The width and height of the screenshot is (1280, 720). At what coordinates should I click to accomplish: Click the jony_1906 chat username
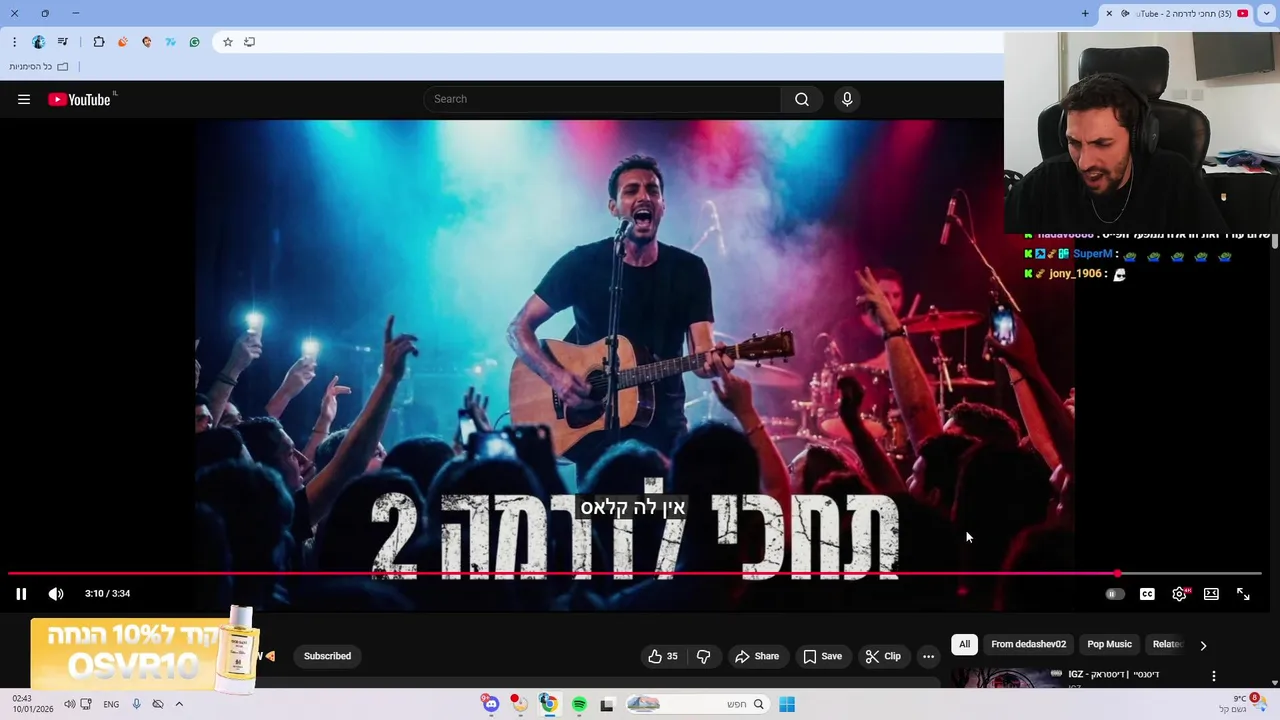(1075, 274)
